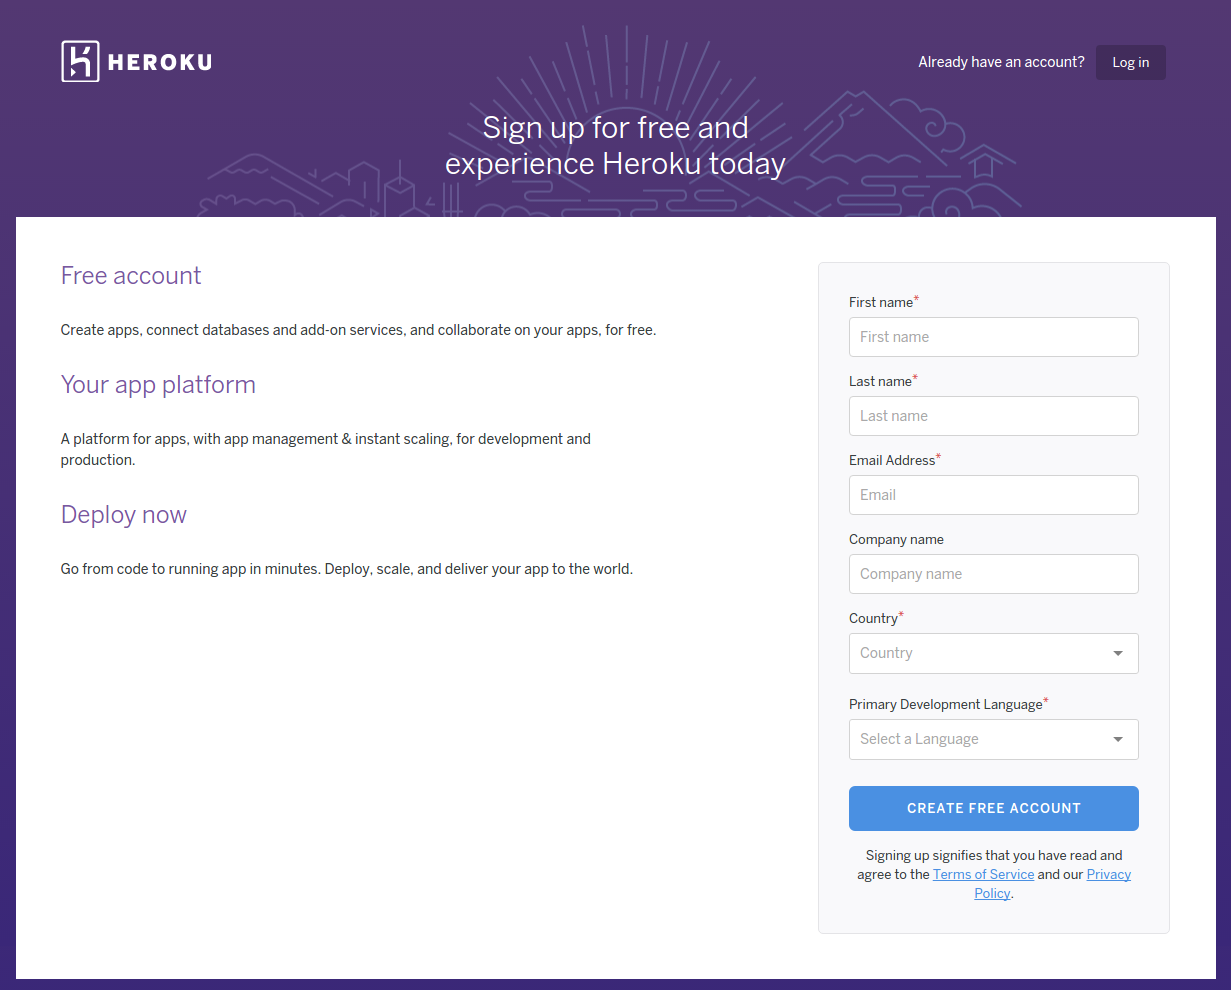Click the Heroku logo icon
The height and width of the screenshot is (990, 1231).
(78, 61)
